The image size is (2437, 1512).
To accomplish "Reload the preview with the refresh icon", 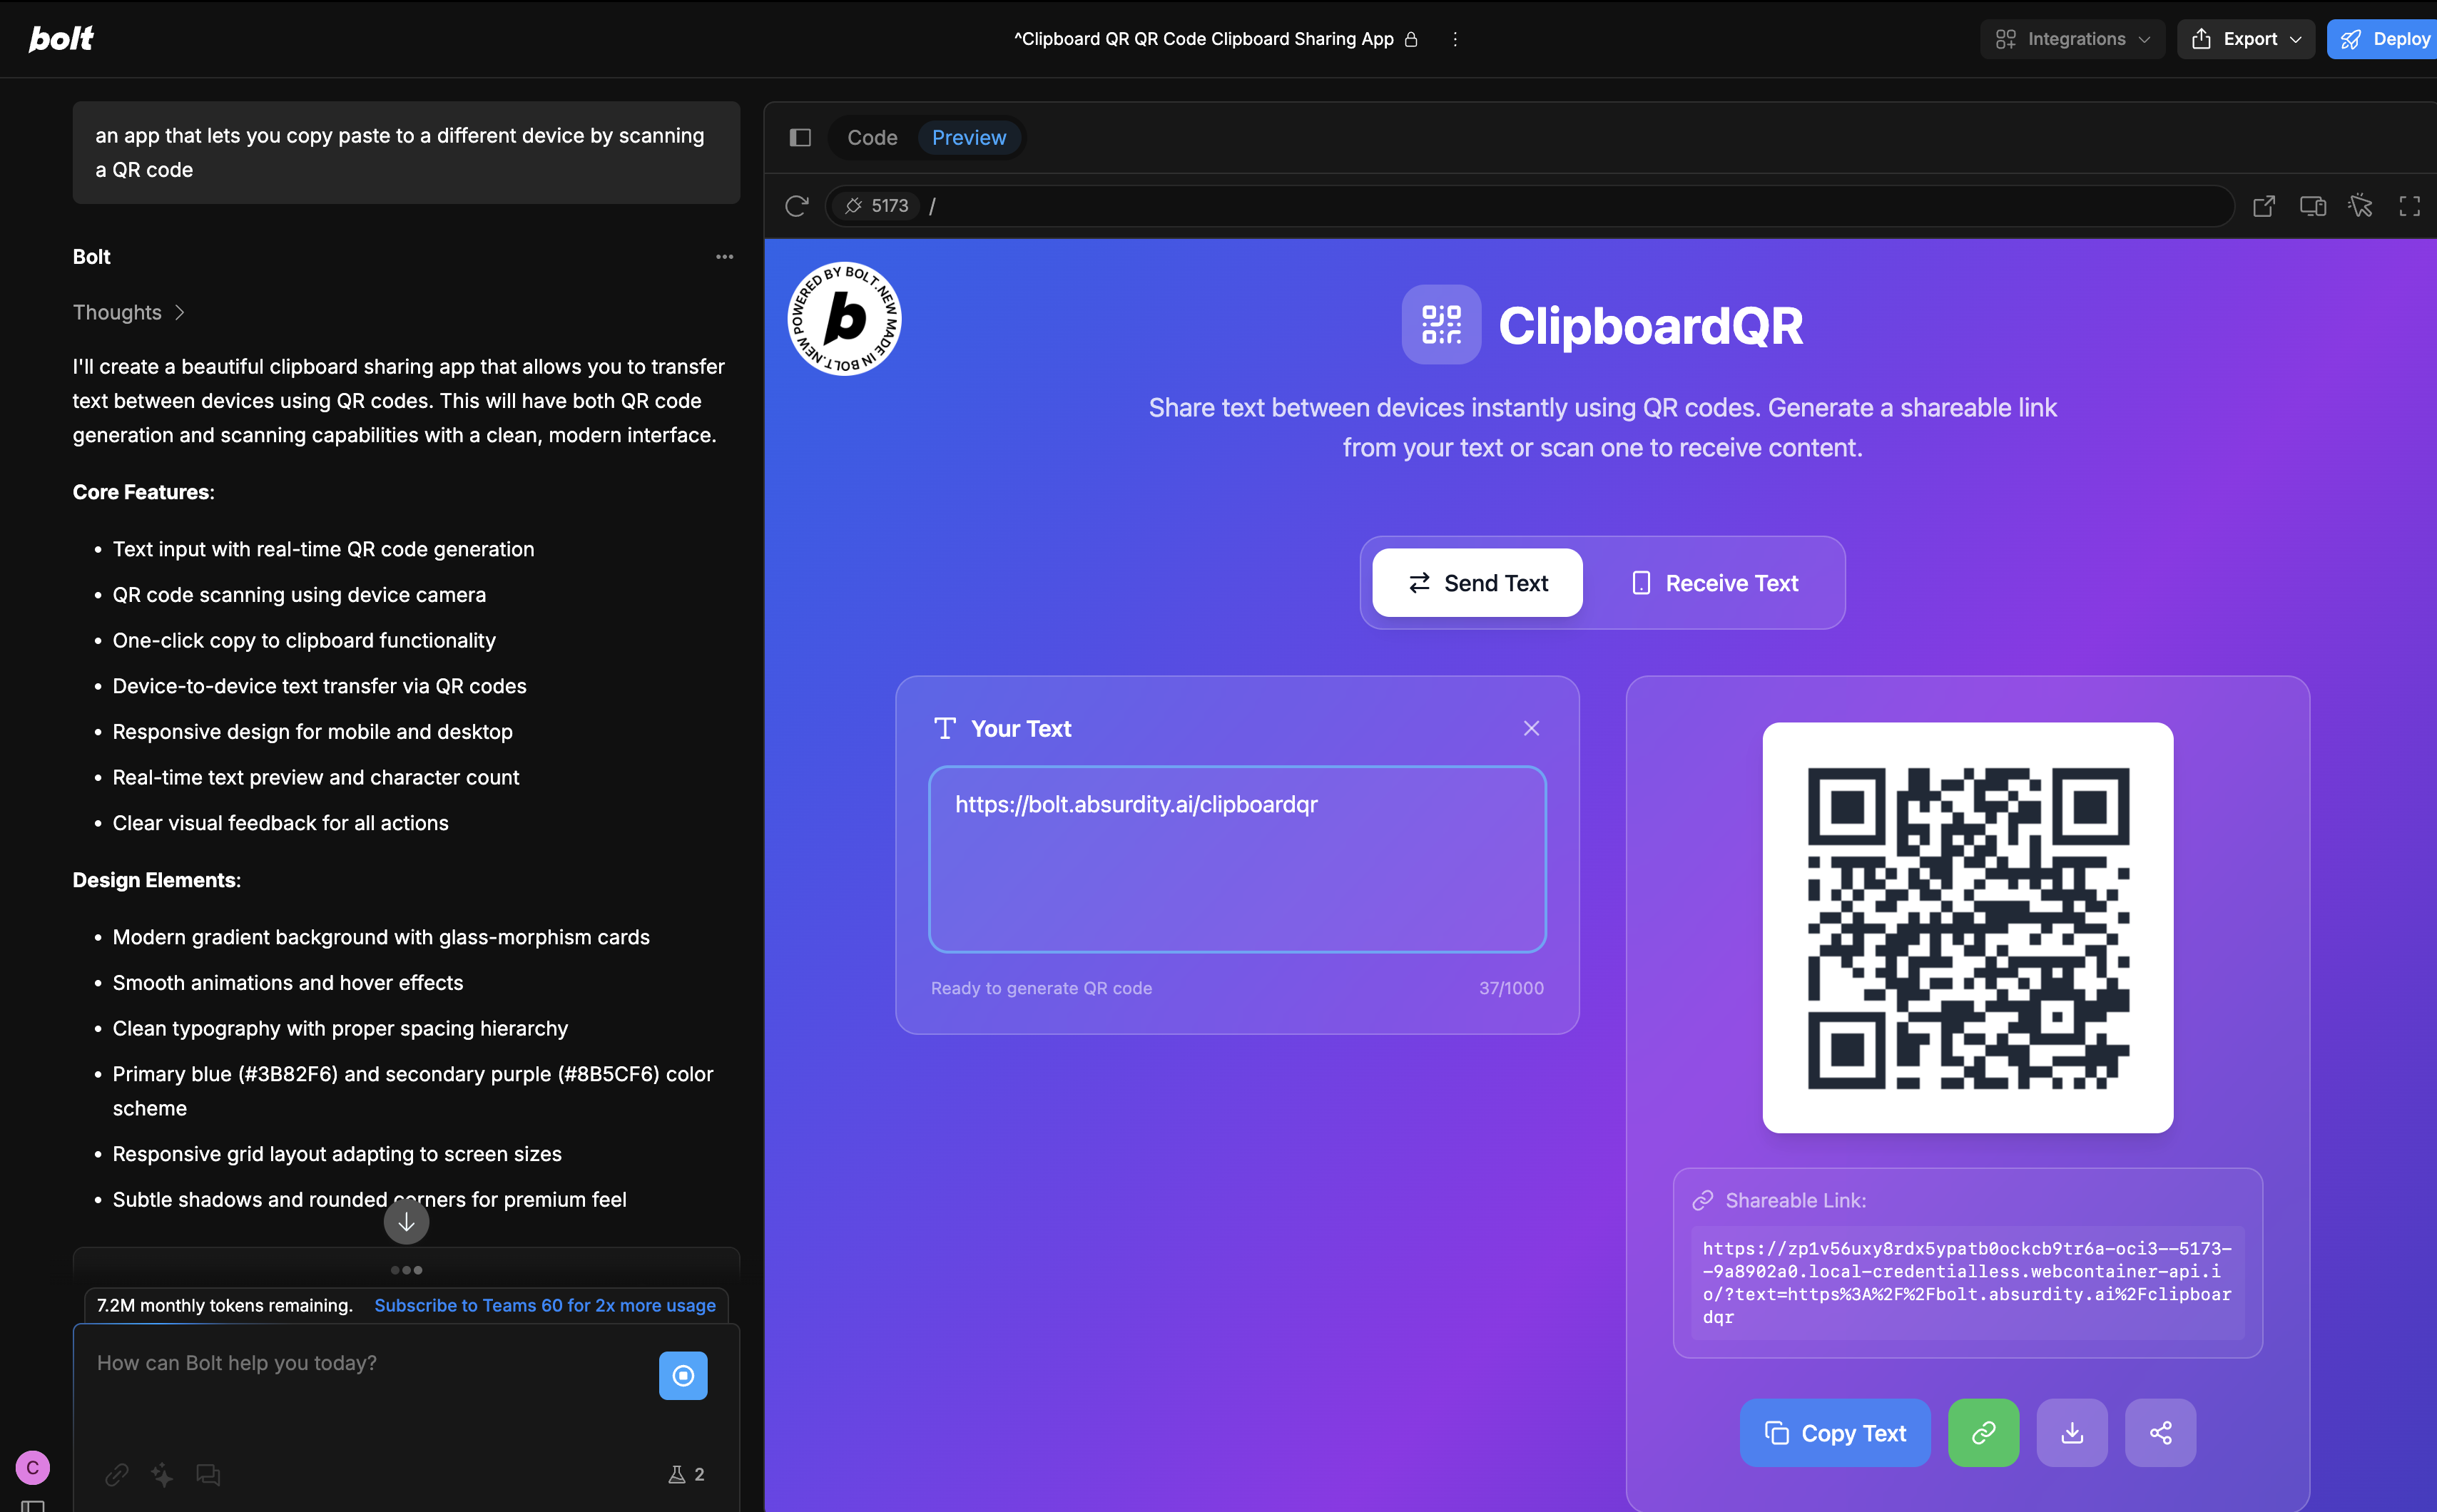I will click(796, 206).
